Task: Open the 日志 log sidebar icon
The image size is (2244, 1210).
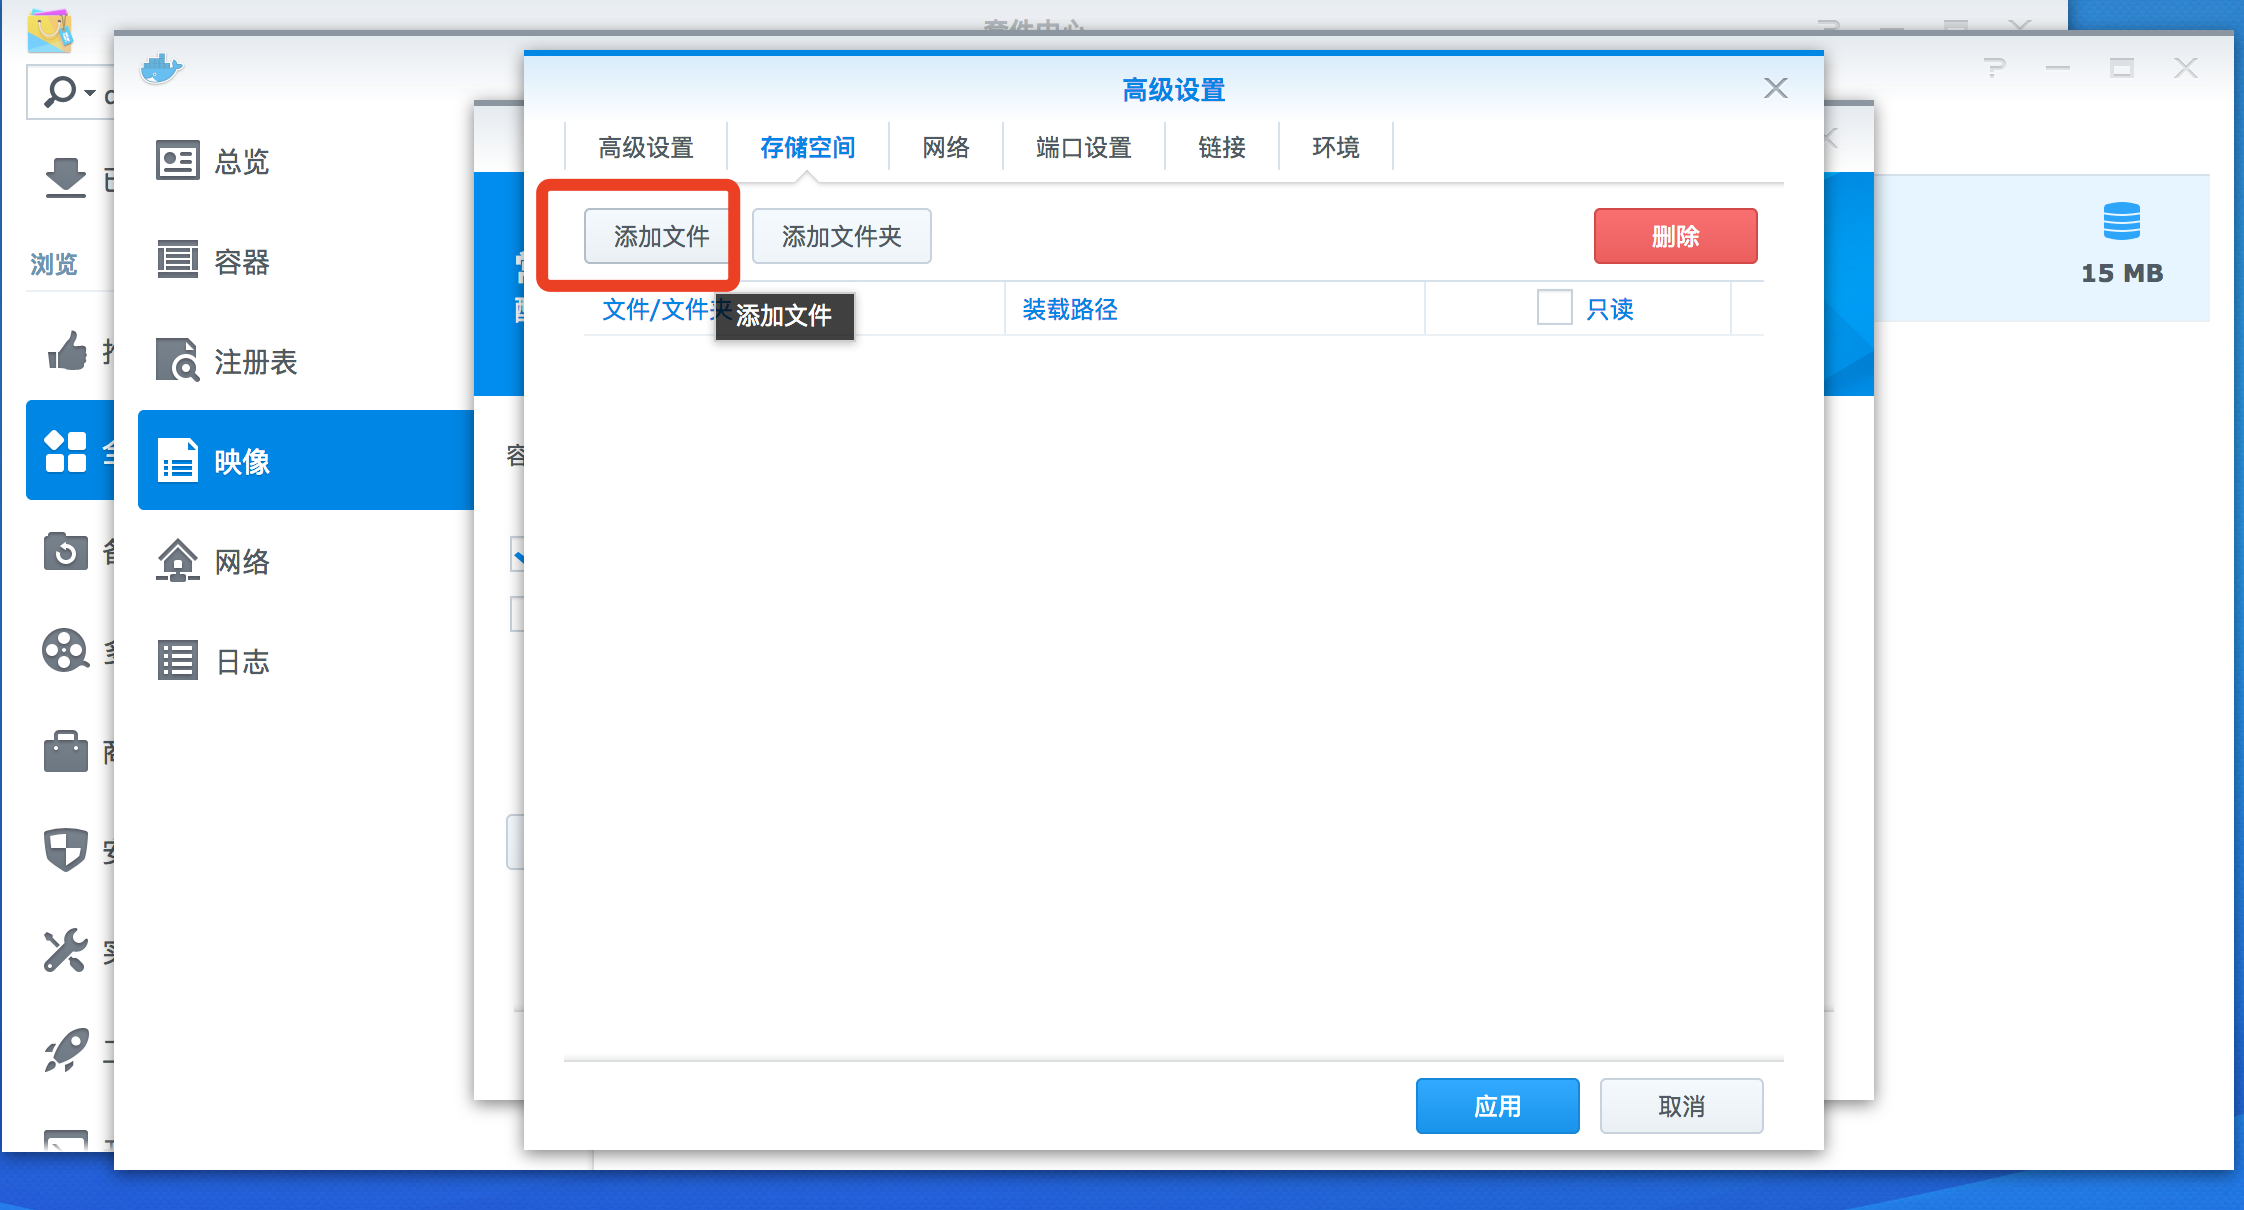Action: [178, 661]
